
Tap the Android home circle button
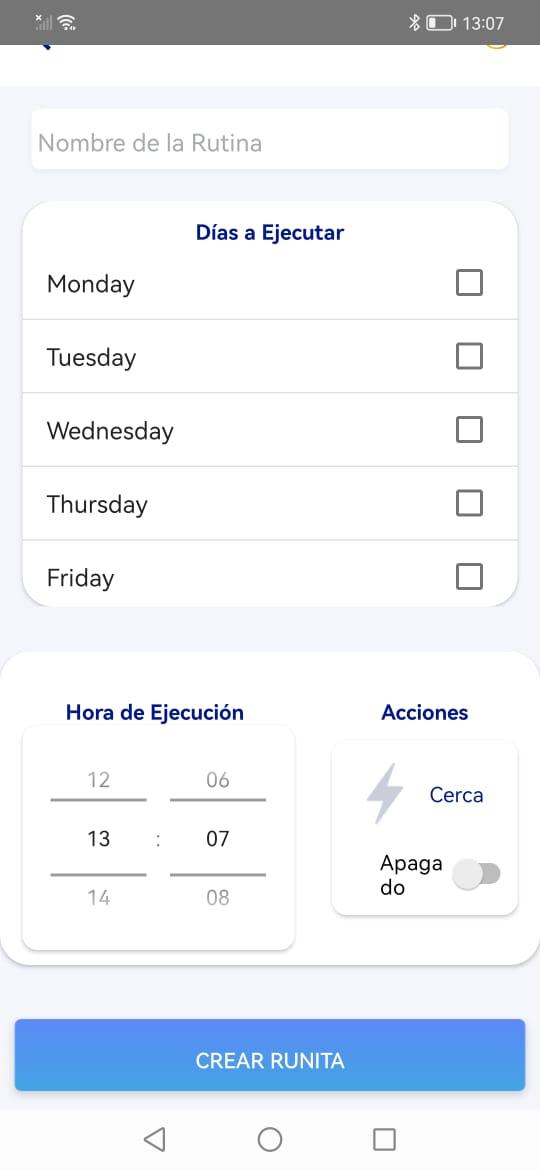pos(270,1139)
